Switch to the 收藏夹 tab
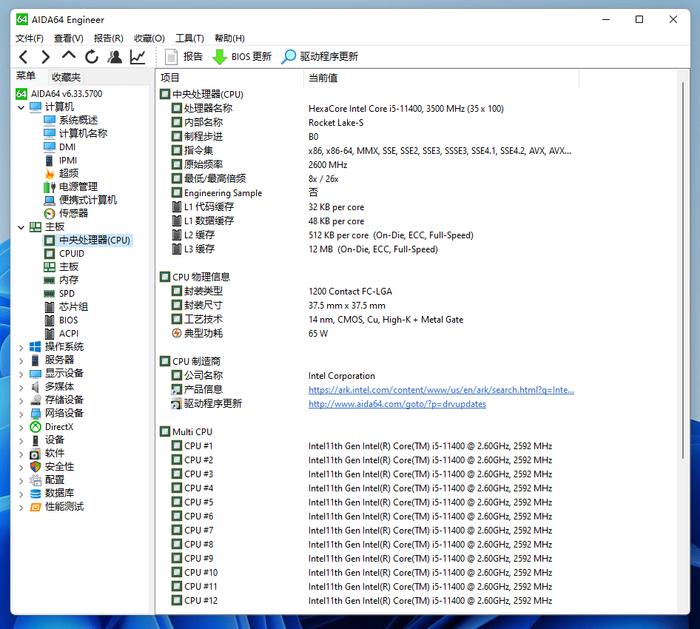Screen dimensions: 700x629 point(66,77)
